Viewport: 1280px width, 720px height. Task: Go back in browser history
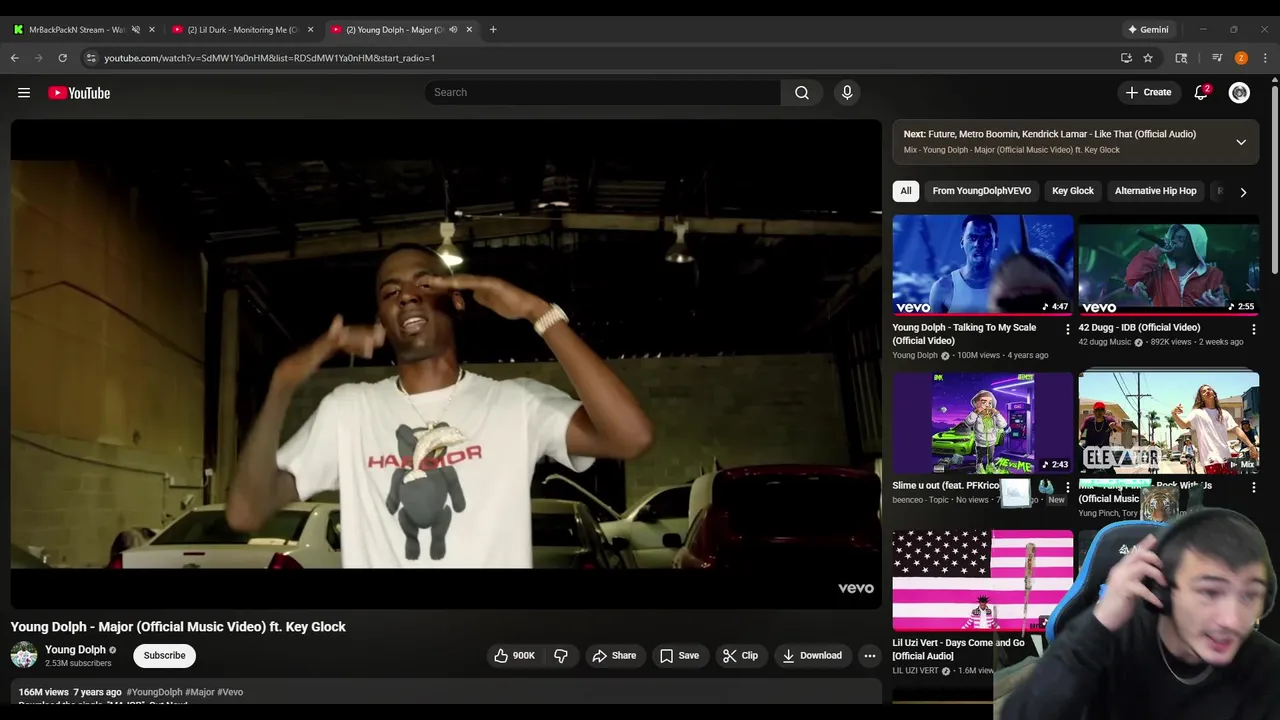15,58
